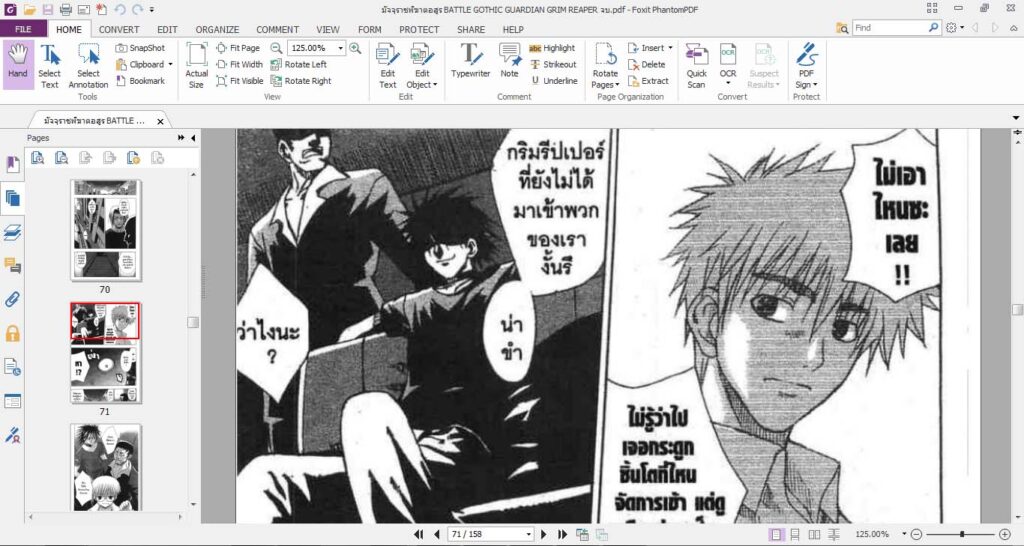1024x546 pixels.
Task: Open the FILE menu
Action: tap(23, 29)
